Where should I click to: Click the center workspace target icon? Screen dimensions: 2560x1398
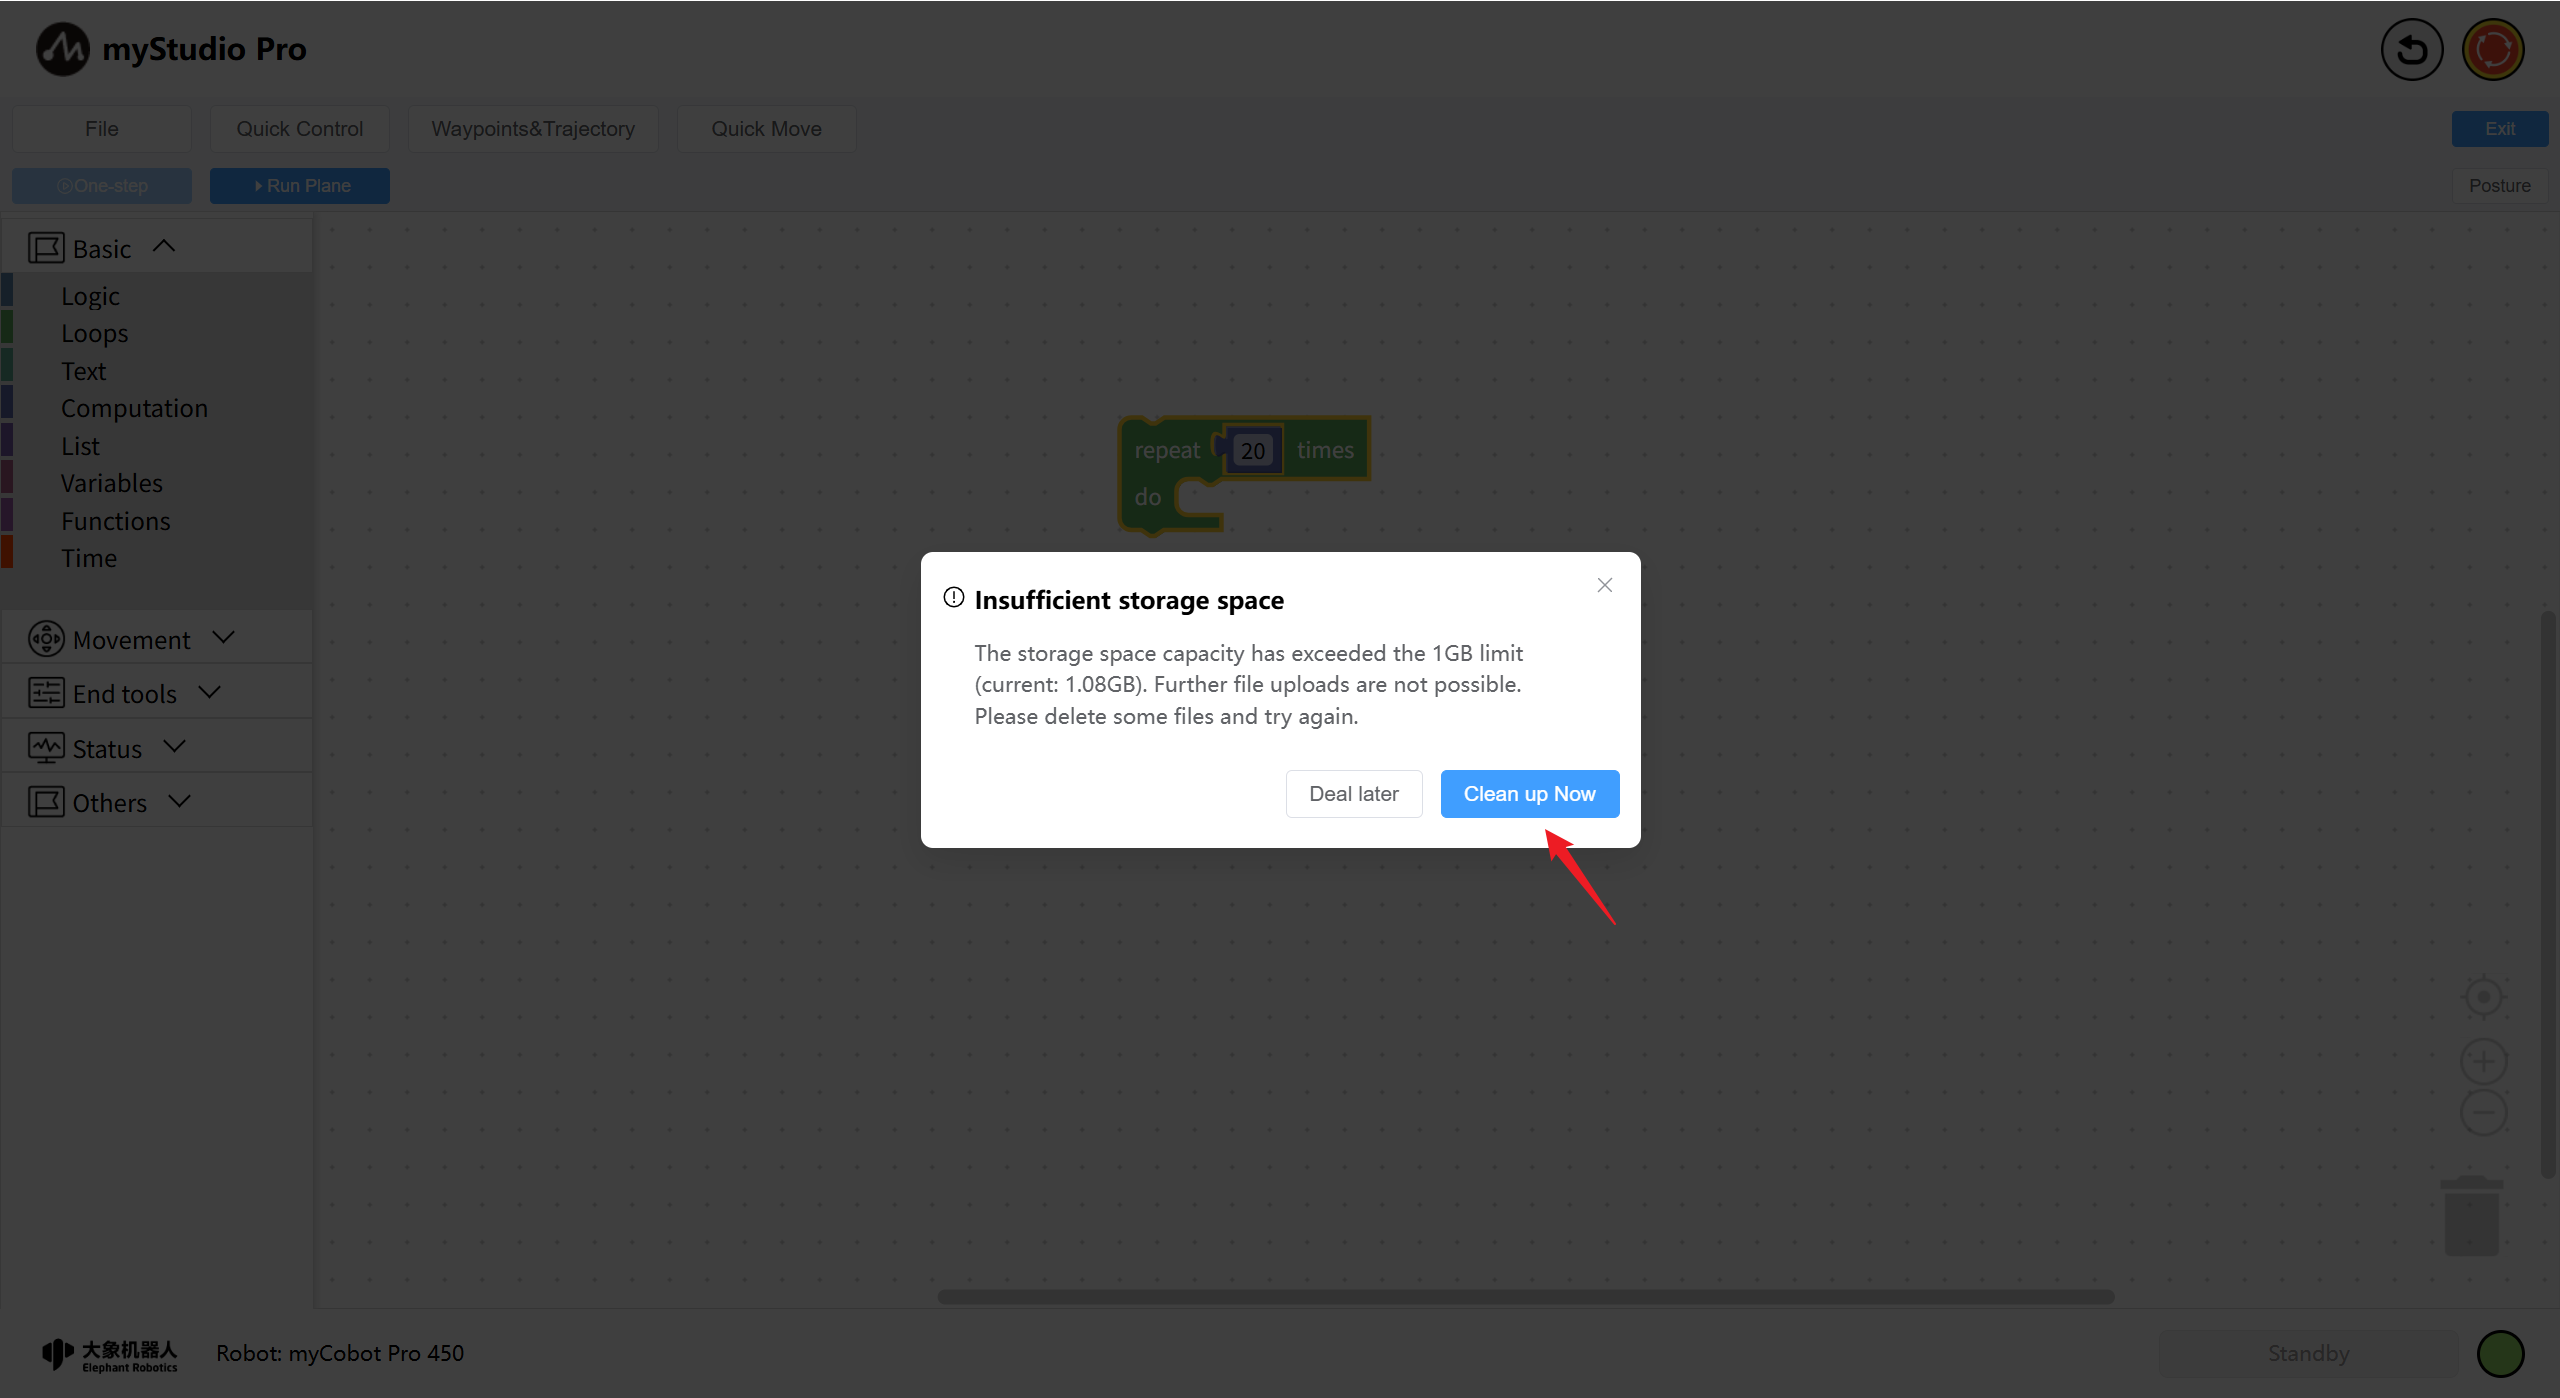[2483, 997]
